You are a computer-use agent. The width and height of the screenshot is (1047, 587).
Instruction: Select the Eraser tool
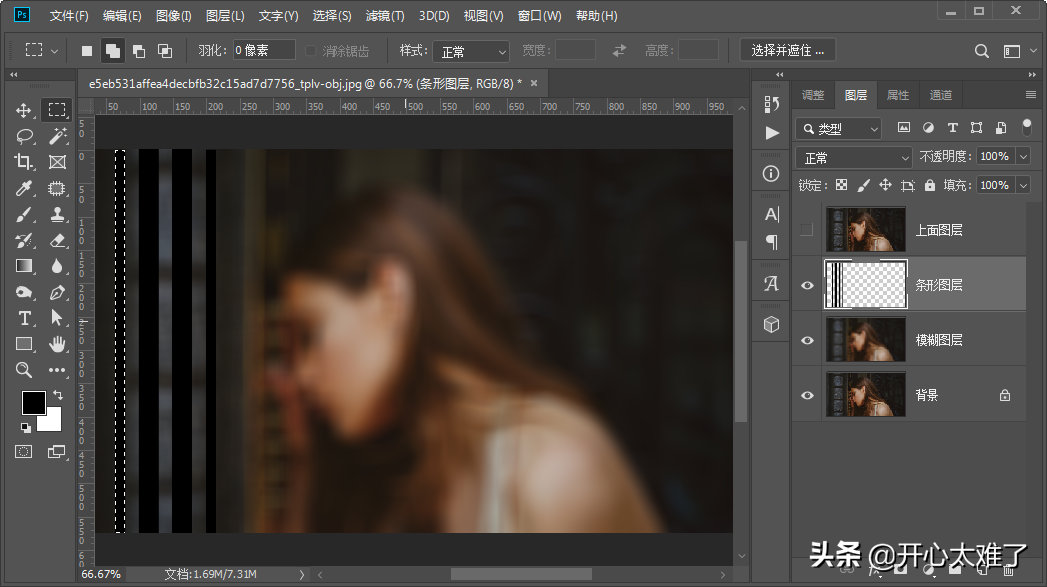pos(57,240)
